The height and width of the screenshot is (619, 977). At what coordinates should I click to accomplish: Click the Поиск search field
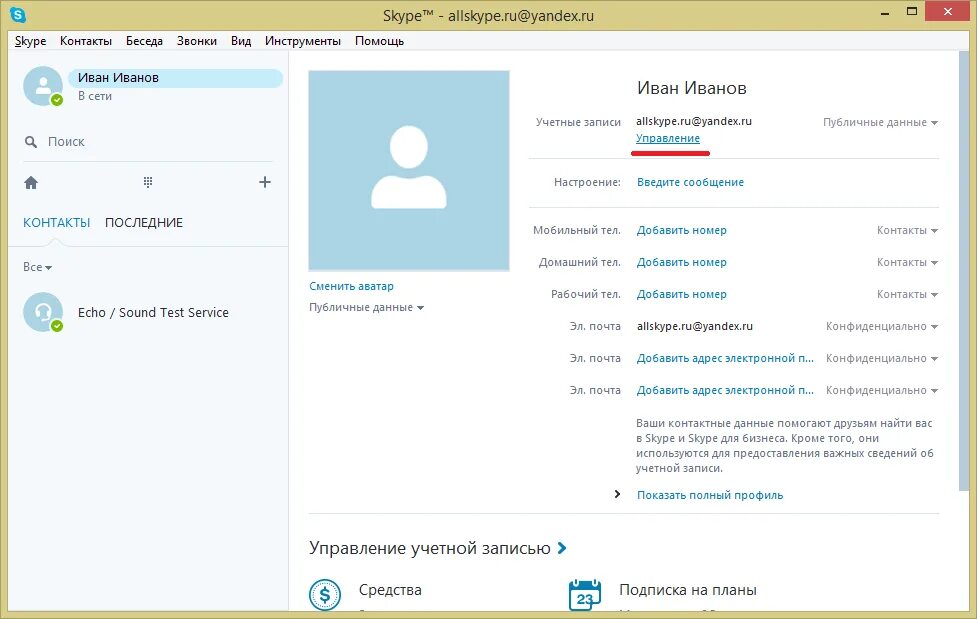click(148, 142)
